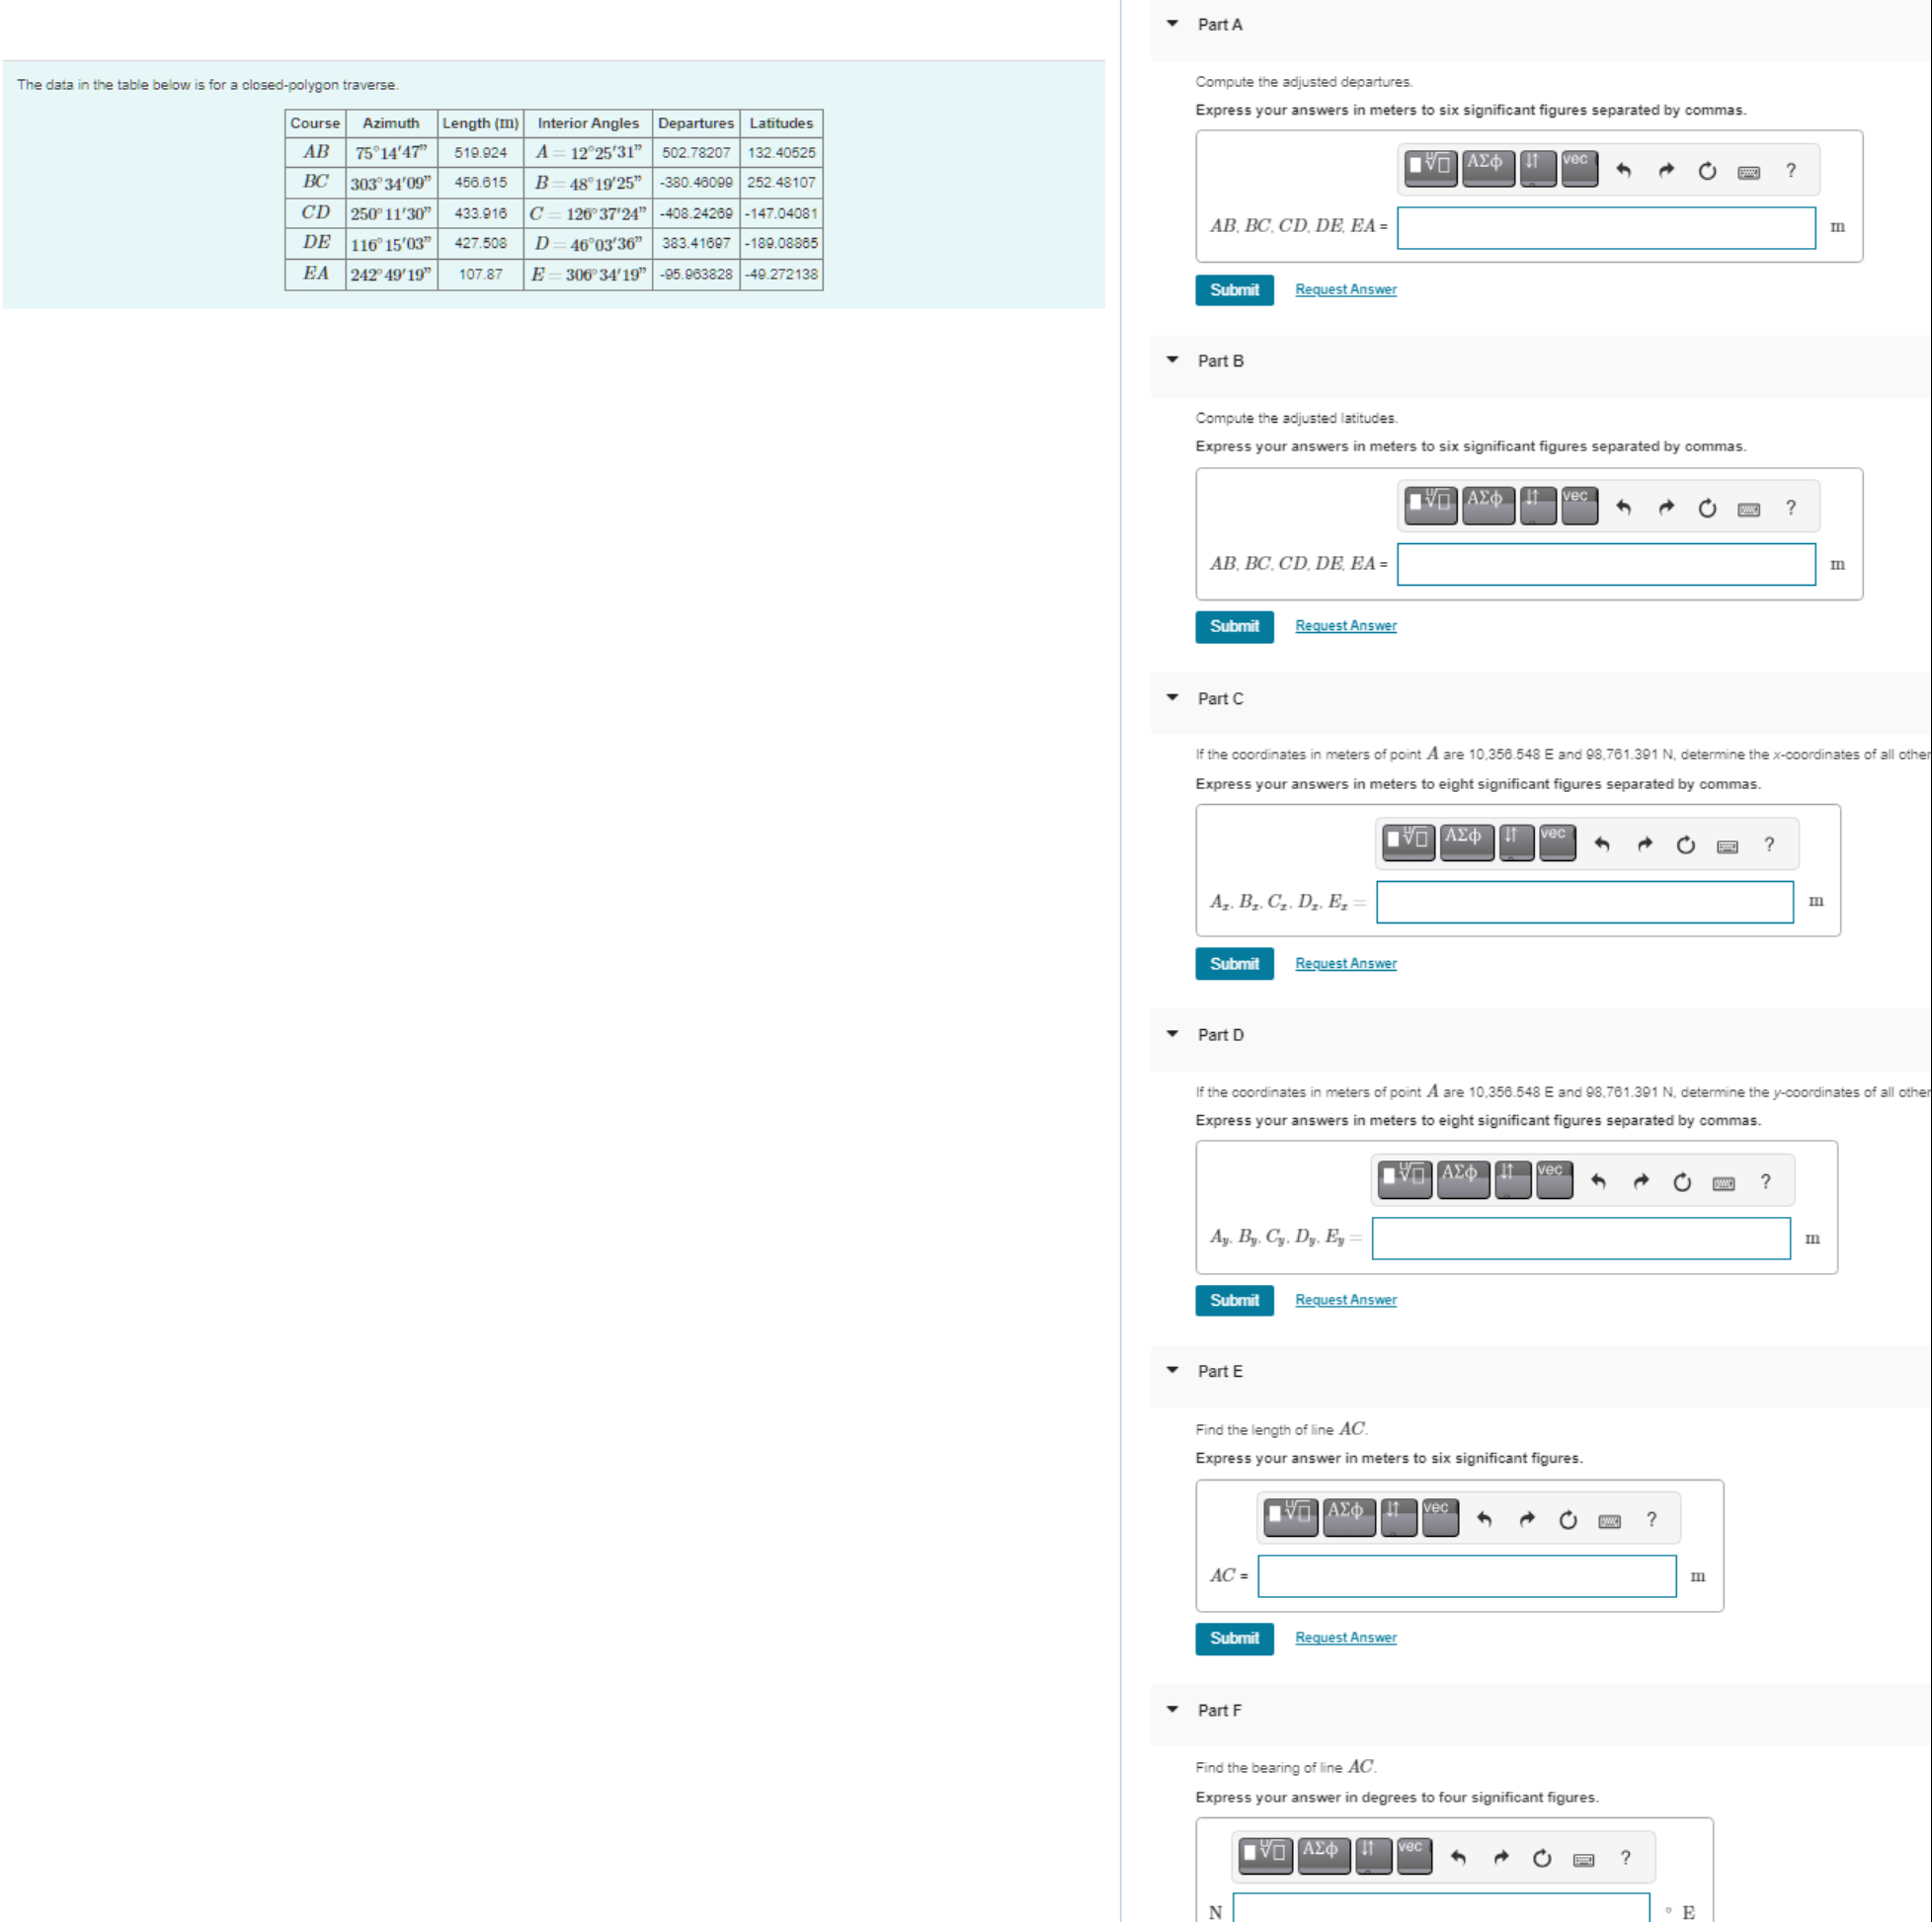This screenshot has height=1922, width=1932.
Task: Click the undo icon in Part C toolbar
Action: point(1603,843)
